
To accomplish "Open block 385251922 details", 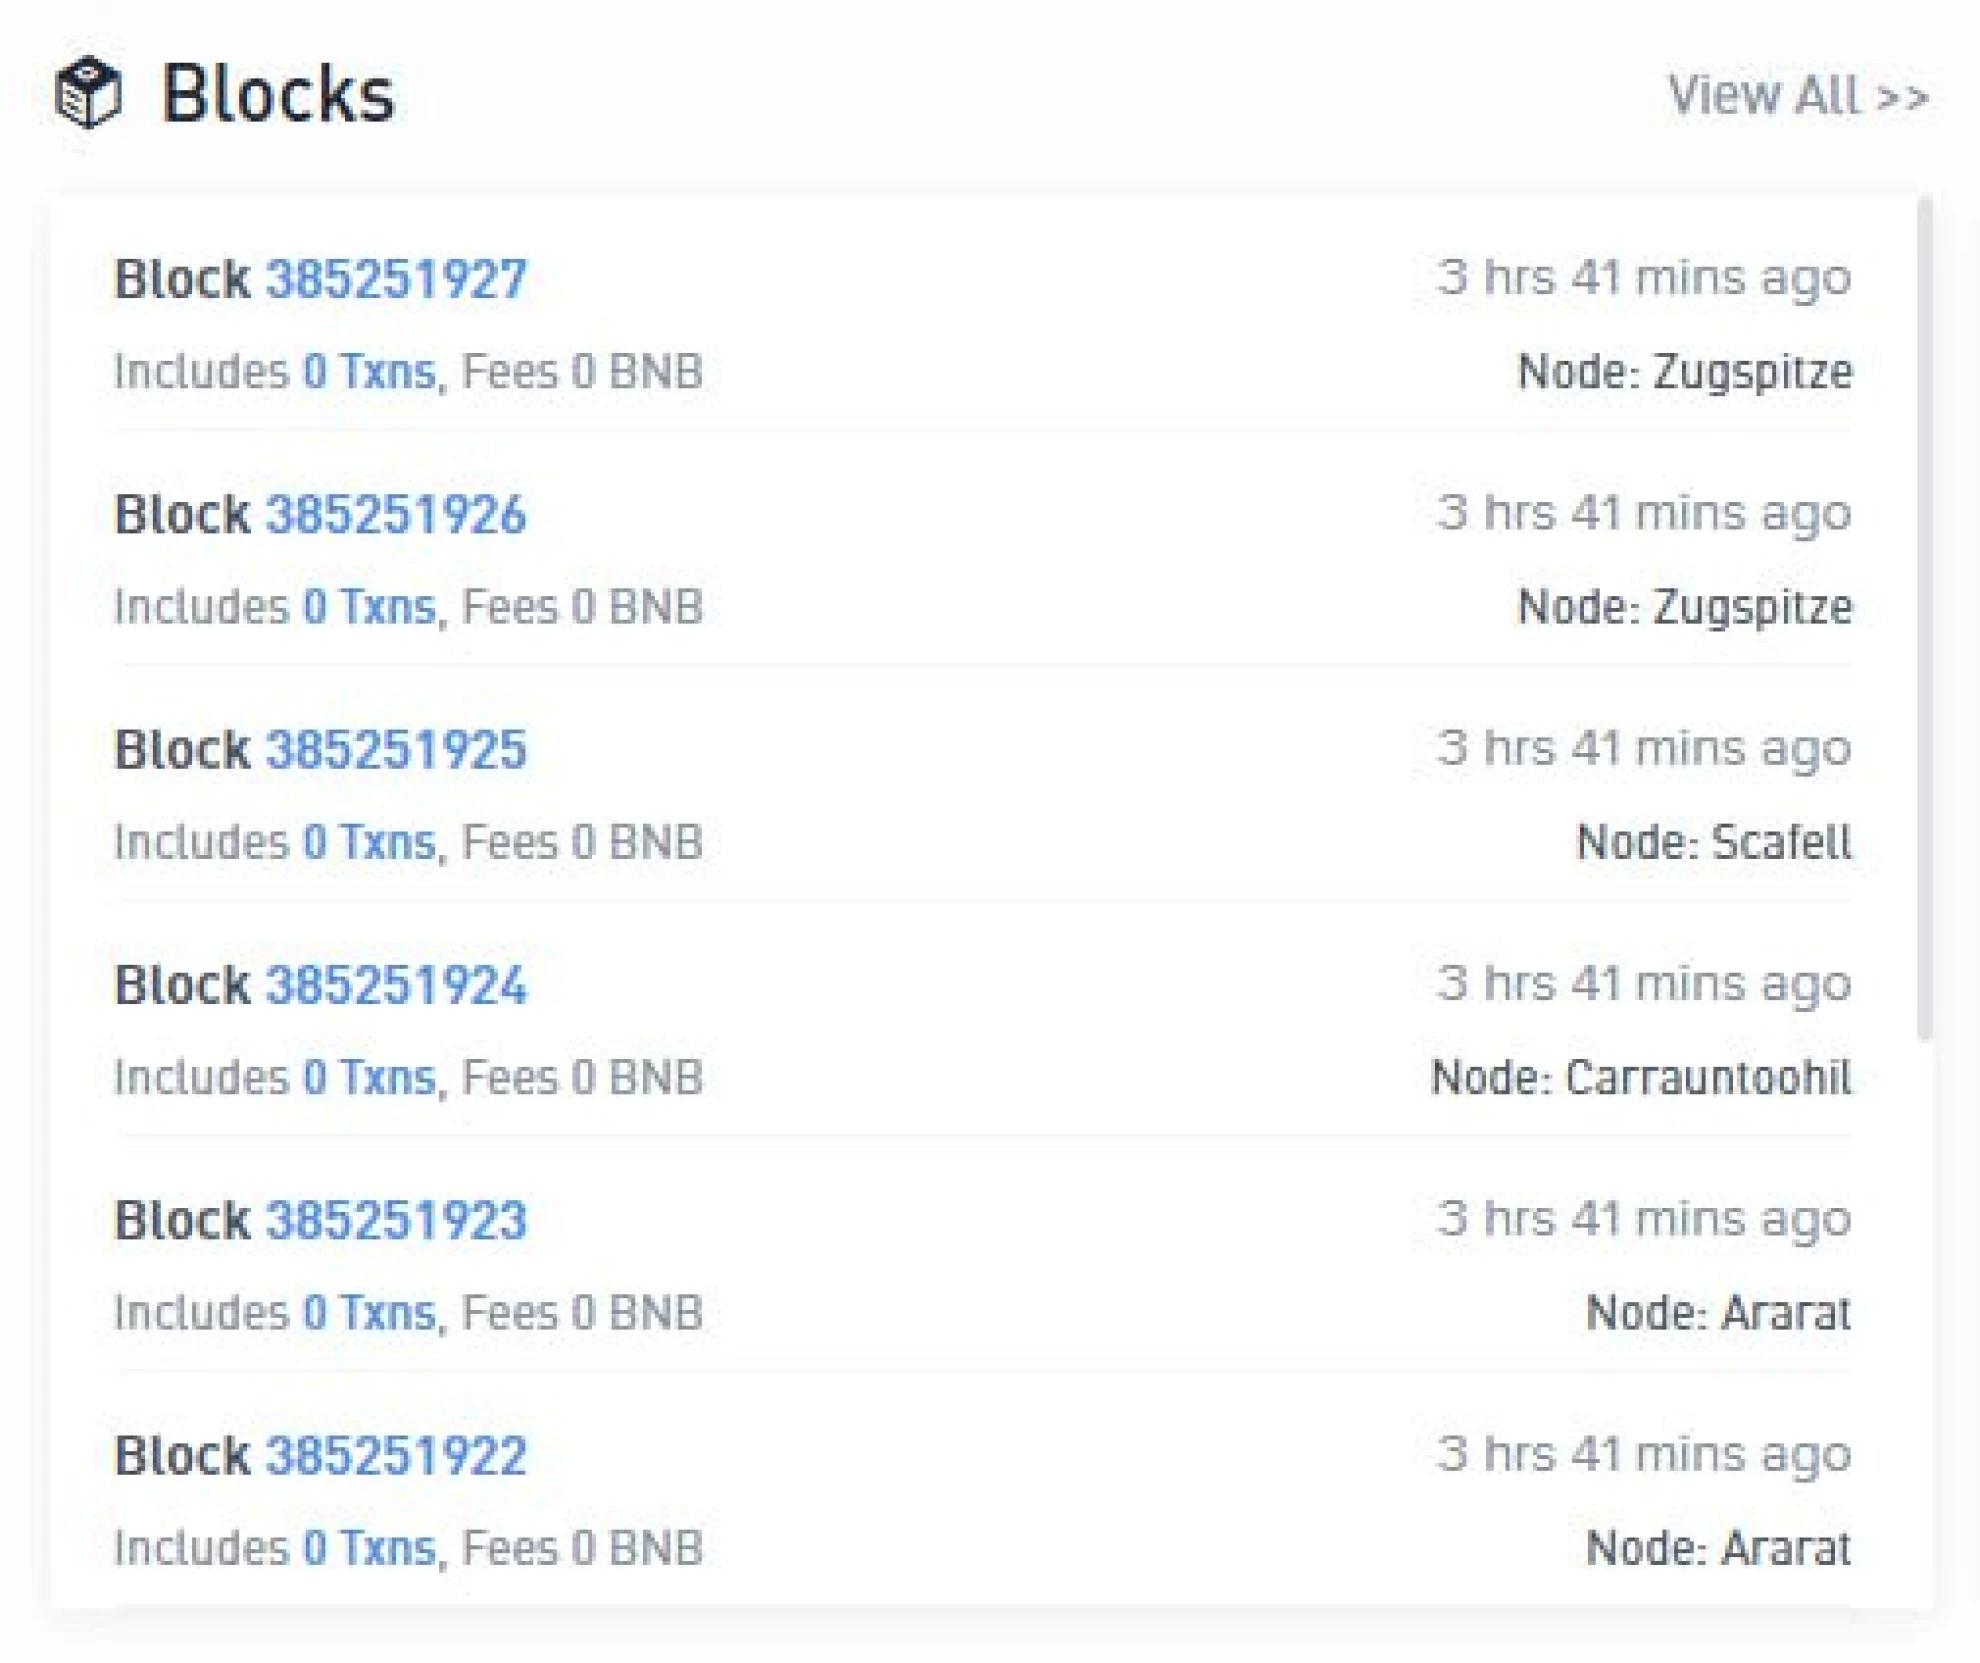I will coord(395,1456).
